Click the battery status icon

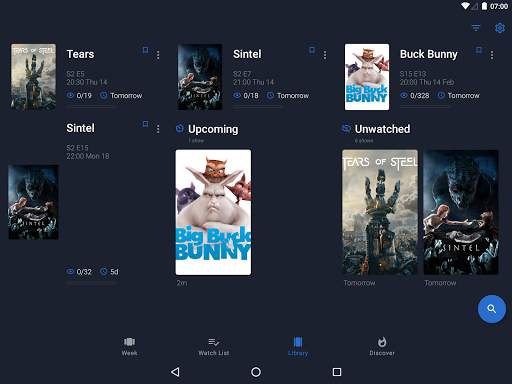[x=484, y=6]
